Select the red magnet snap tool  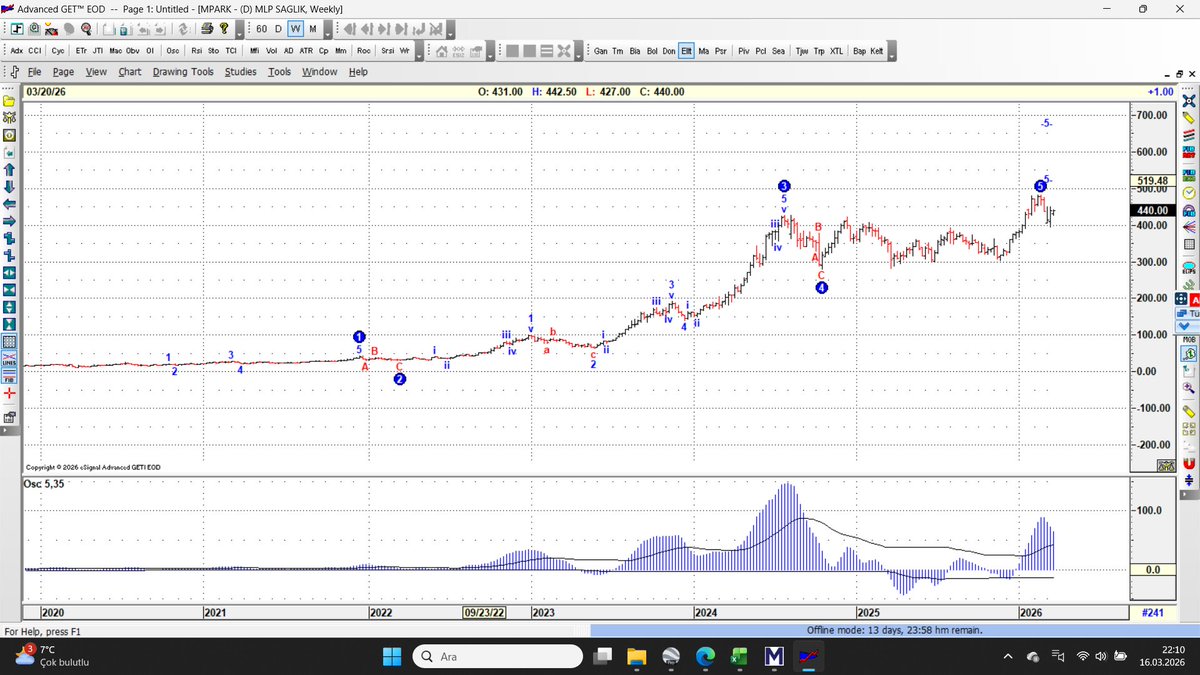coord(1189,463)
